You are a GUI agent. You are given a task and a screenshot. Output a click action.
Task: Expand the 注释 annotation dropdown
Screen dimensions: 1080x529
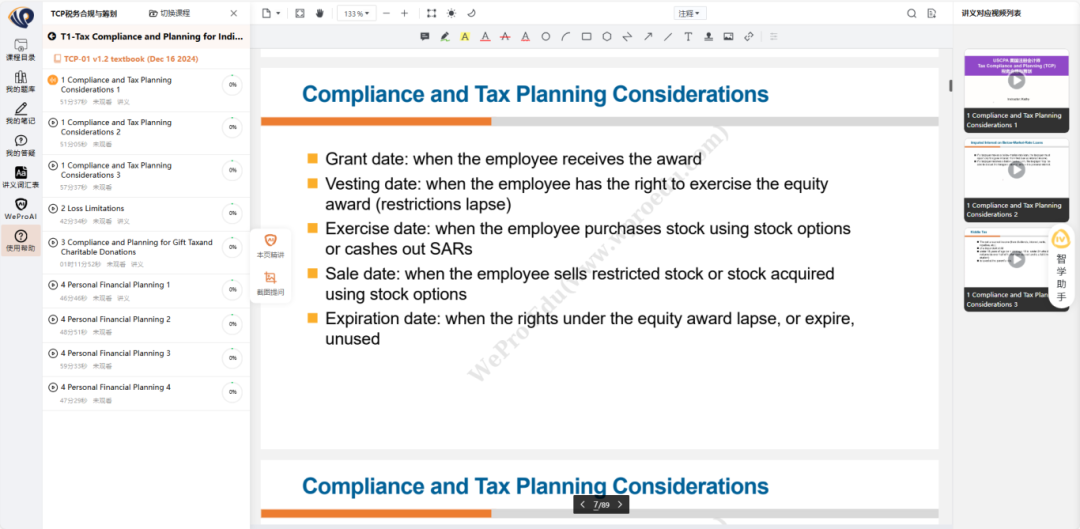690,13
